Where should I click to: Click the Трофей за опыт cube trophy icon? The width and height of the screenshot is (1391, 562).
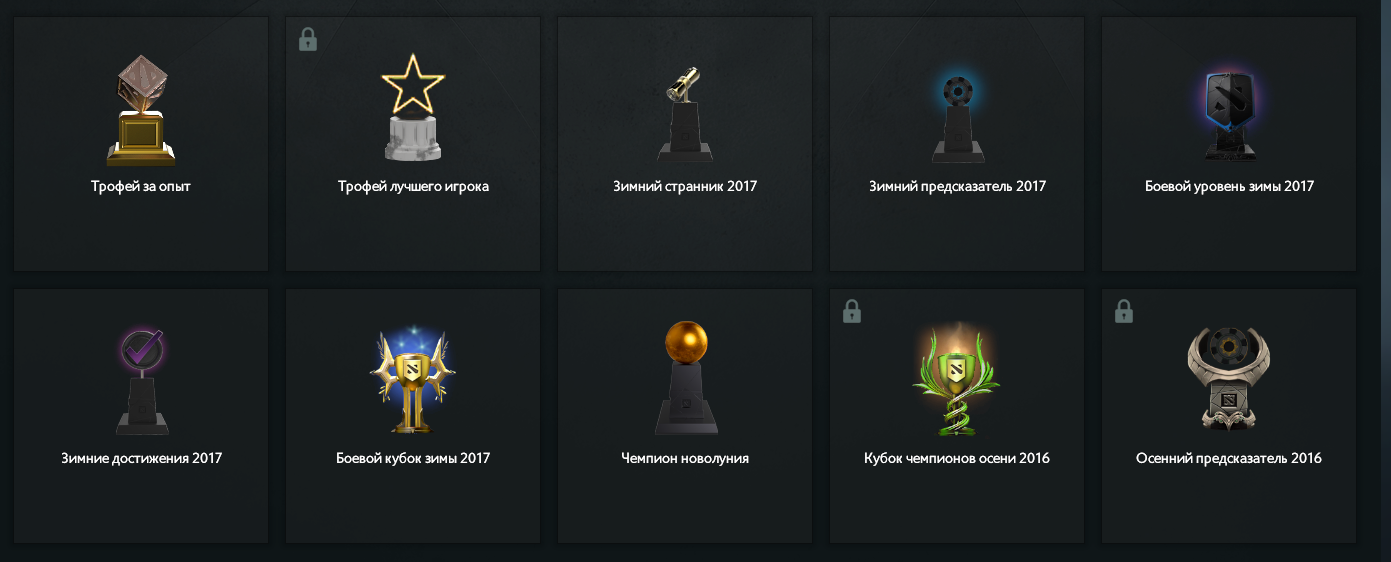coord(141,110)
